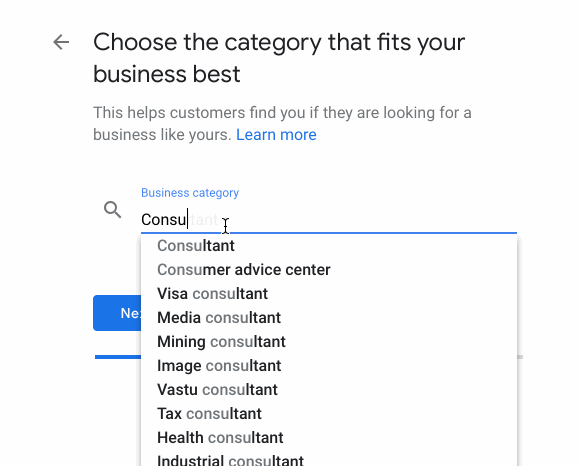Choose Image consultant option

[x=329, y=366]
